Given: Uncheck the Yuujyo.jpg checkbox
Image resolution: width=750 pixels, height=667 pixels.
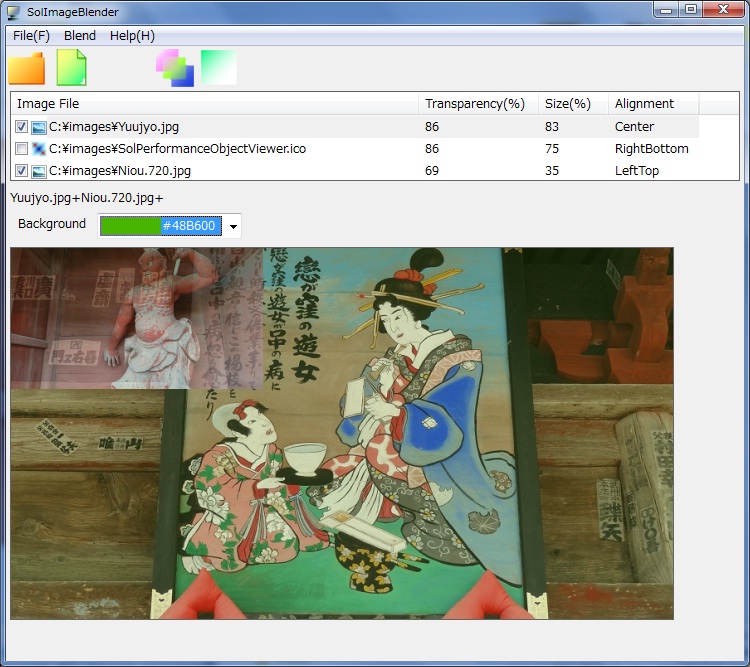Looking at the screenshot, I should 21,127.
